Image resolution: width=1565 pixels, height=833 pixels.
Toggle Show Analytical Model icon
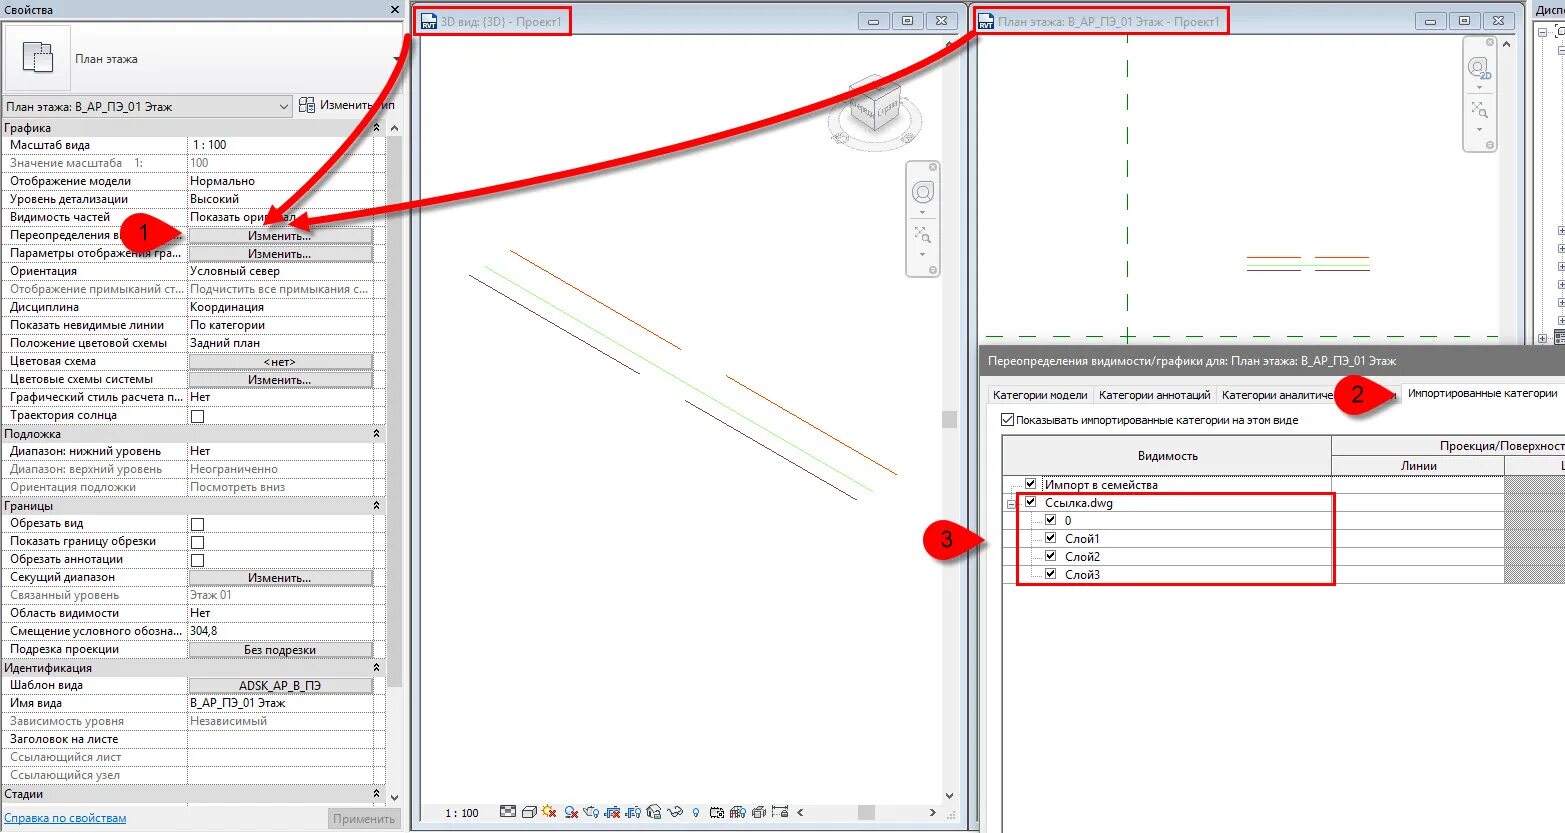738,812
